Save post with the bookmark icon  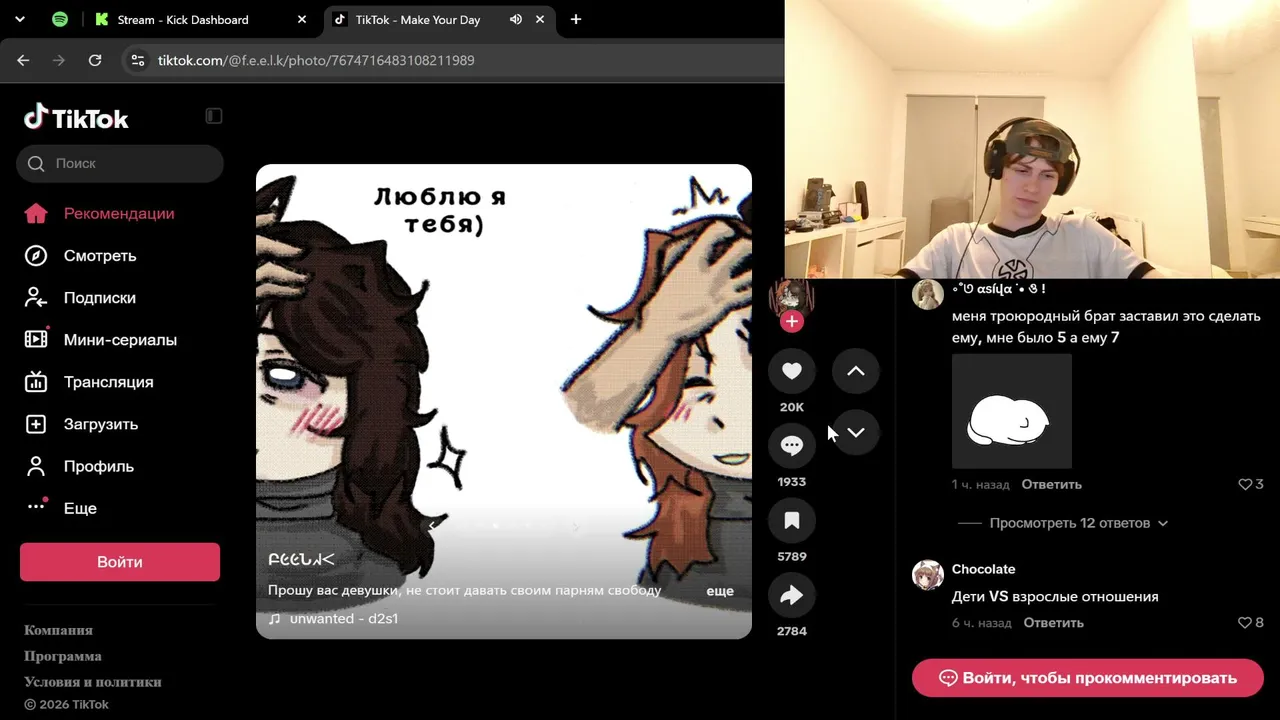(792, 520)
